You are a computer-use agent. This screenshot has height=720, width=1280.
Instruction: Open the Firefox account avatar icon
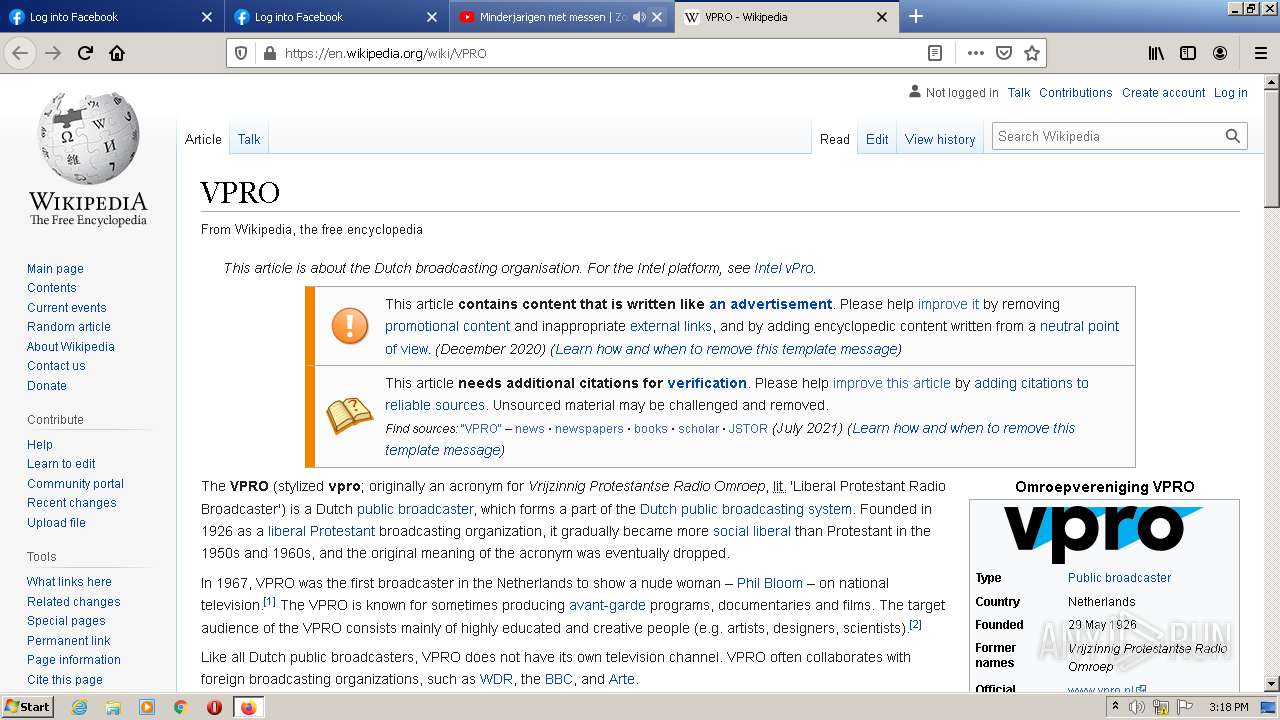coord(1220,53)
